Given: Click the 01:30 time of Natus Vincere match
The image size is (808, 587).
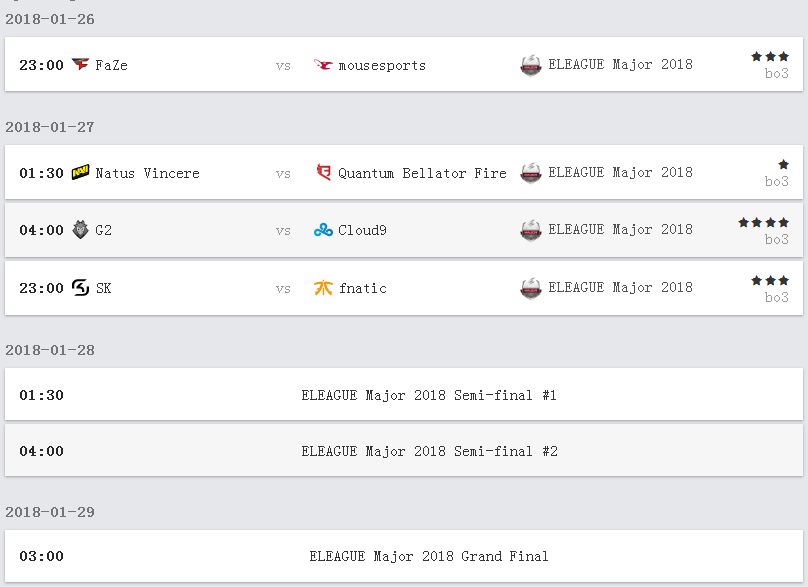Looking at the screenshot, I should click(41, 173).
